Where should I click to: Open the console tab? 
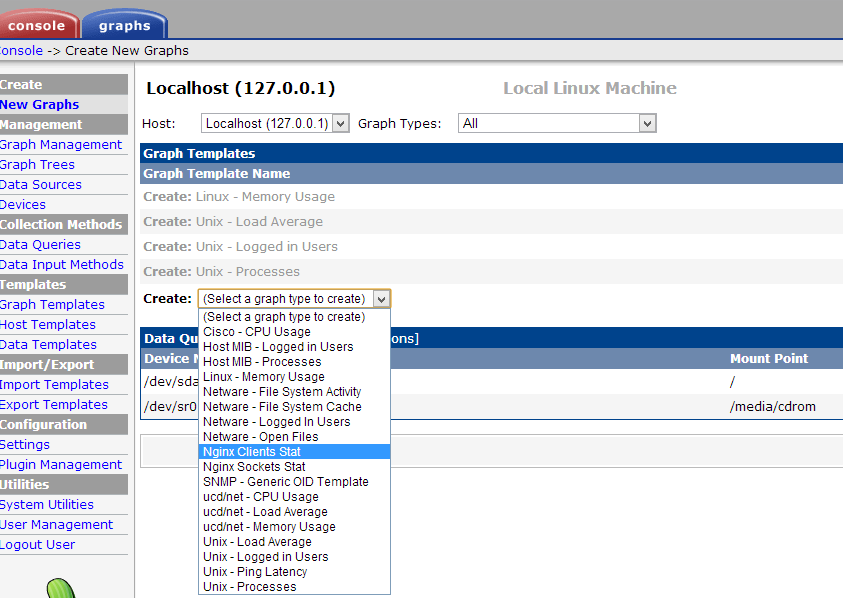click(38, 25)
